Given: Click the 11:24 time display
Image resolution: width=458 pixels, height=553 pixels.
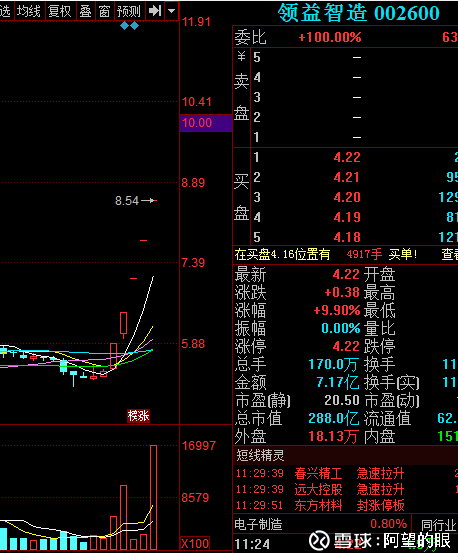Looking at the screenshot, I should click(x=252, y=544).
